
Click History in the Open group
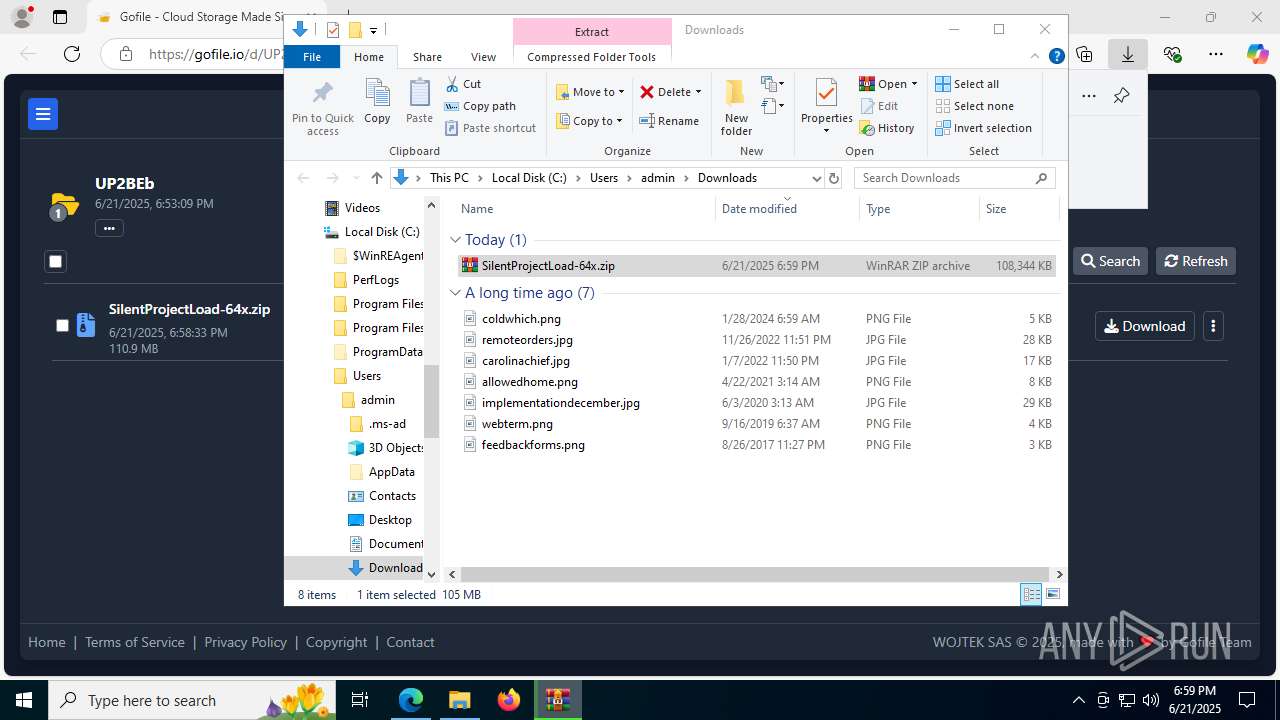(887, 128)
